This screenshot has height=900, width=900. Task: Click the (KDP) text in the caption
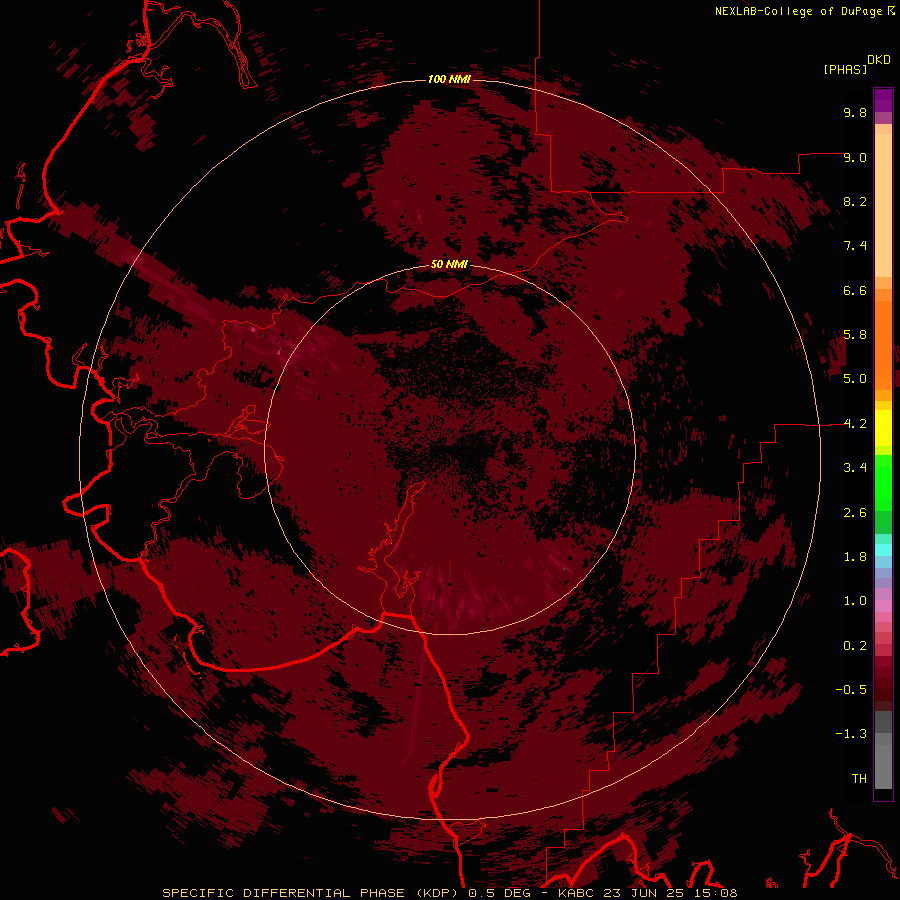tap(439, 893)
